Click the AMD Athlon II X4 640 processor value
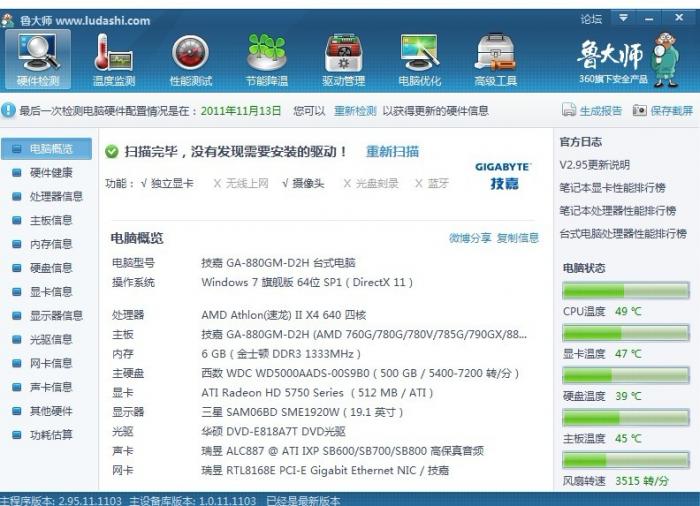 coord(284,315)
